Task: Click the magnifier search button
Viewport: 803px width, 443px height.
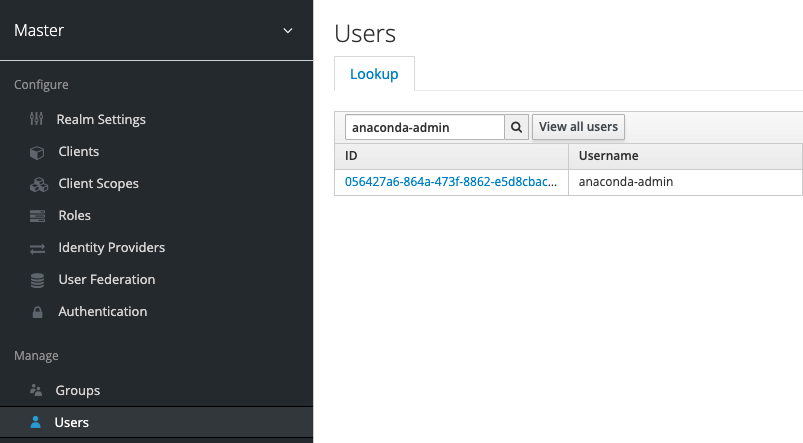Action: click(x=517, y=127)
